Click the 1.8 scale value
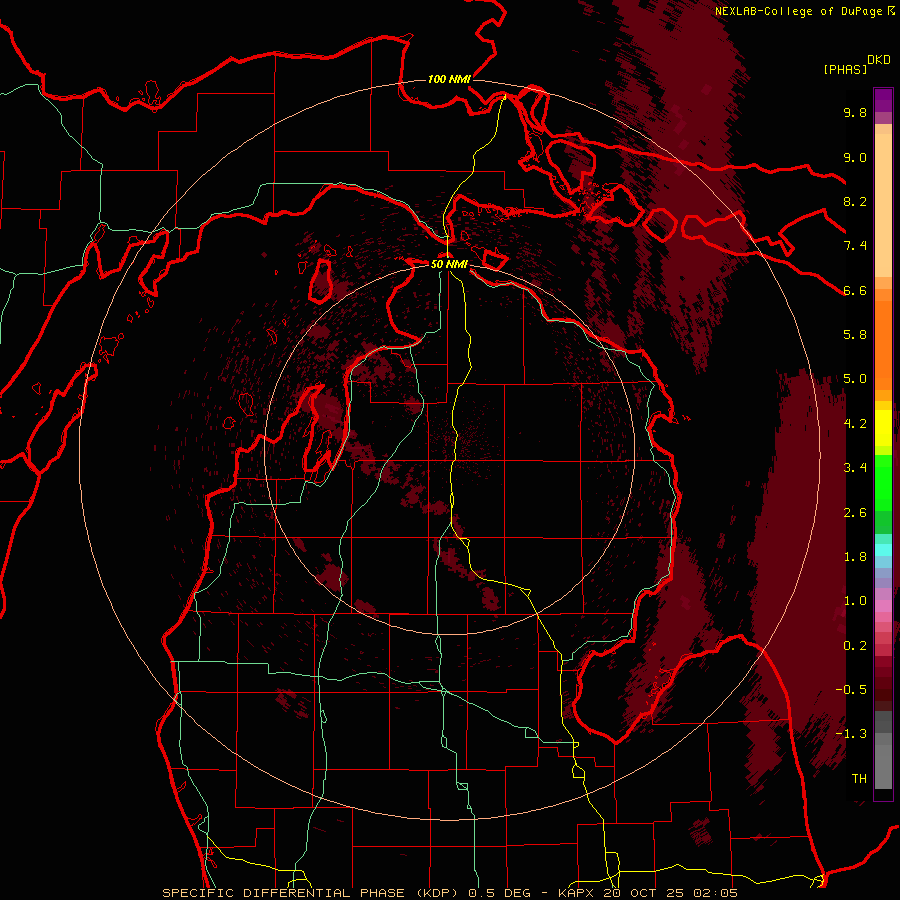 tap(855, 557)
